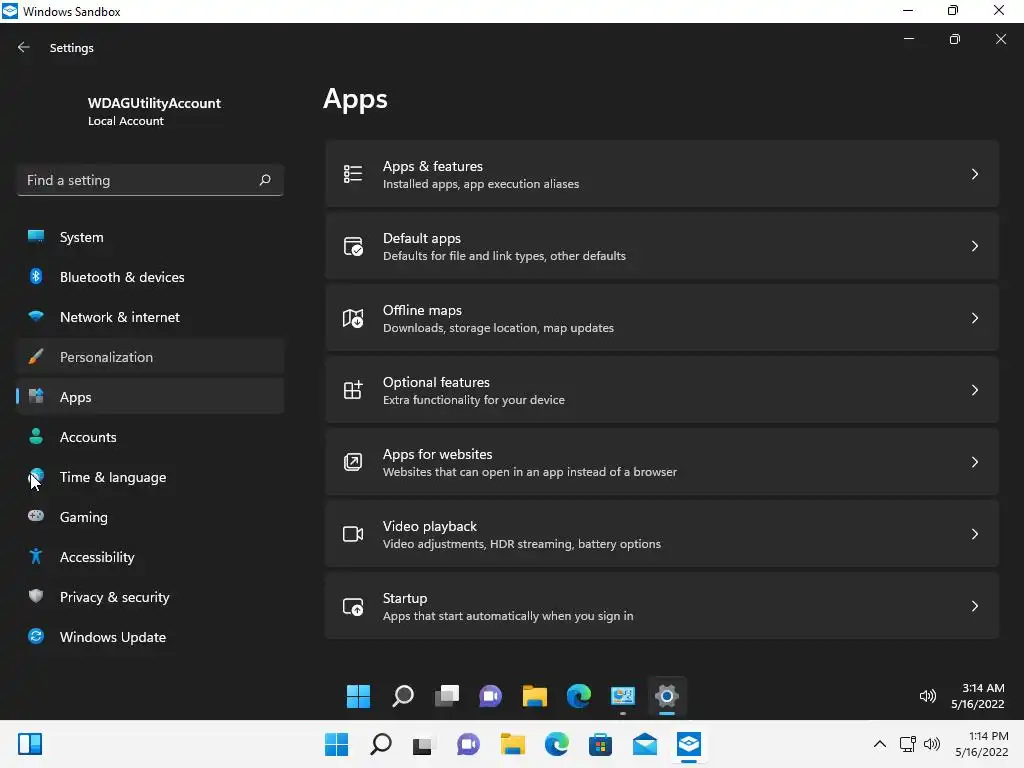Show hidden icons in host tray
Viewport: 1024px width, 768px height.
click(x=880, y=744)
